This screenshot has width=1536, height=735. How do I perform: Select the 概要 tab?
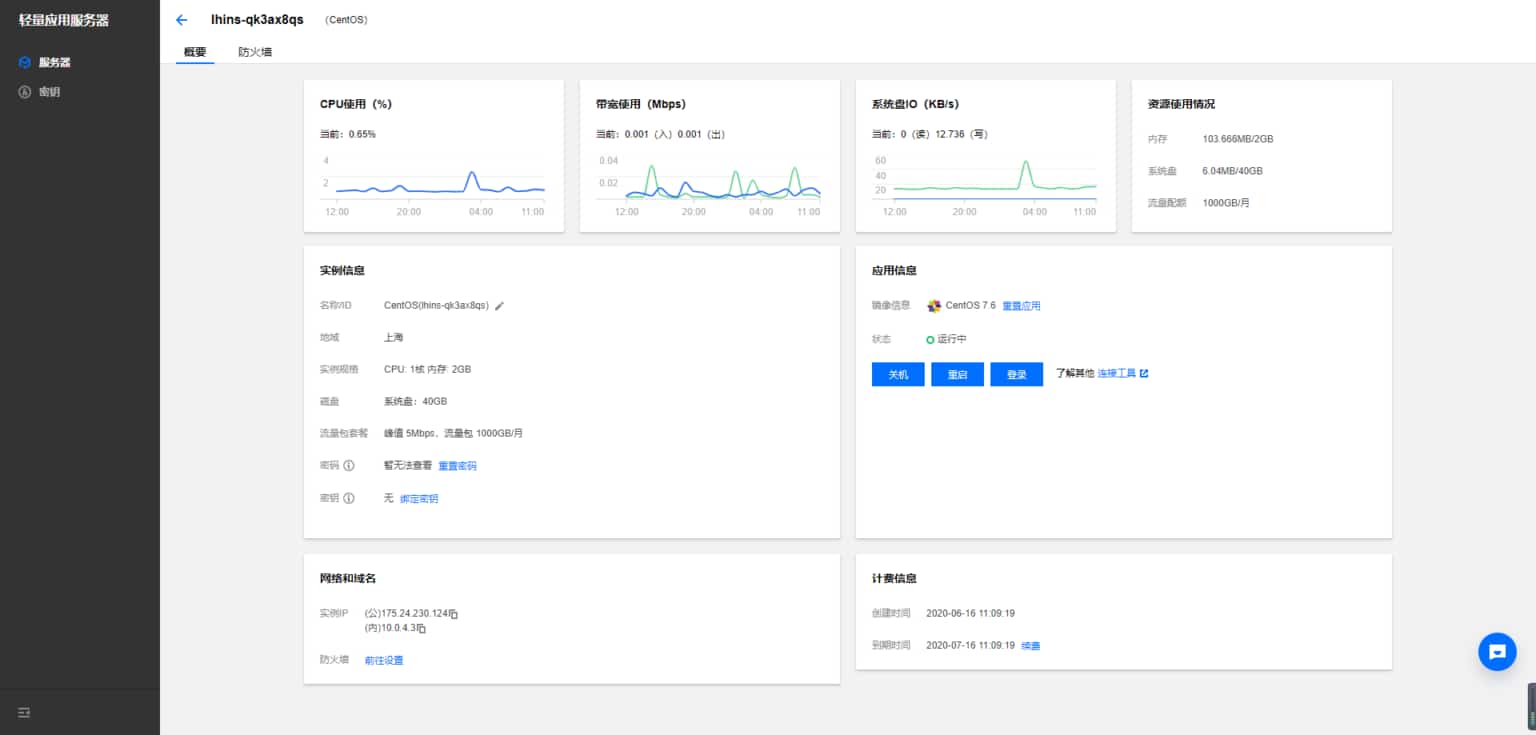[195, 52]
